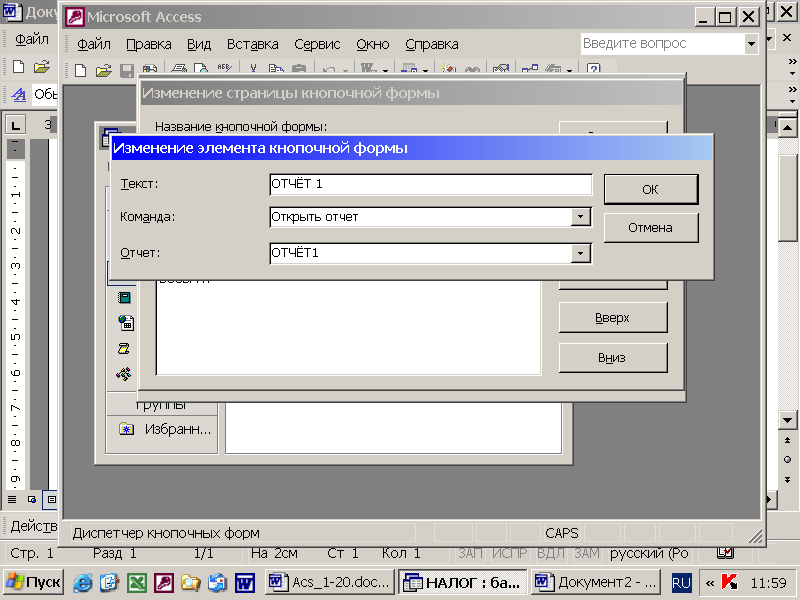
Task: Click open folder icon in Word toolbar
Action: [x=42, y=66]
